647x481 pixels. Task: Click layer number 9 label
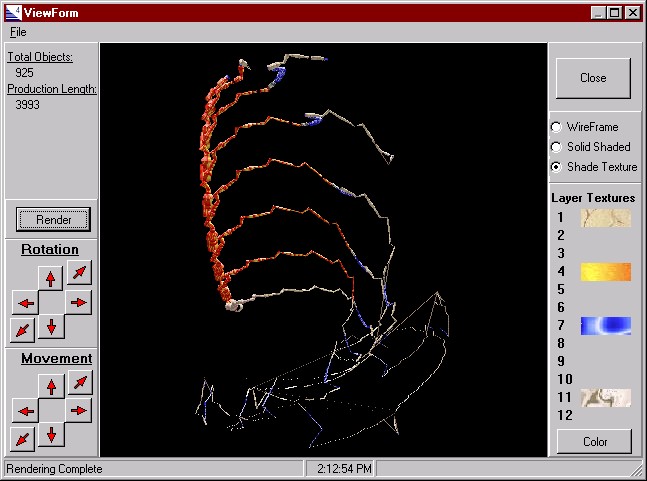pyautogui.click(x=561, y=361)
